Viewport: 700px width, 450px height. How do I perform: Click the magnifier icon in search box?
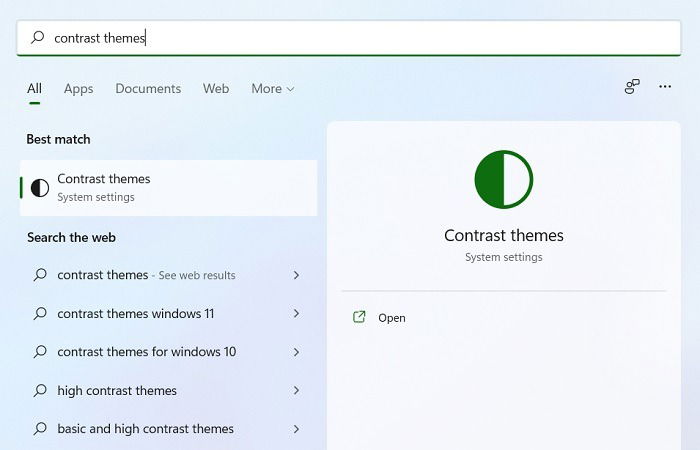click(38, 37)
